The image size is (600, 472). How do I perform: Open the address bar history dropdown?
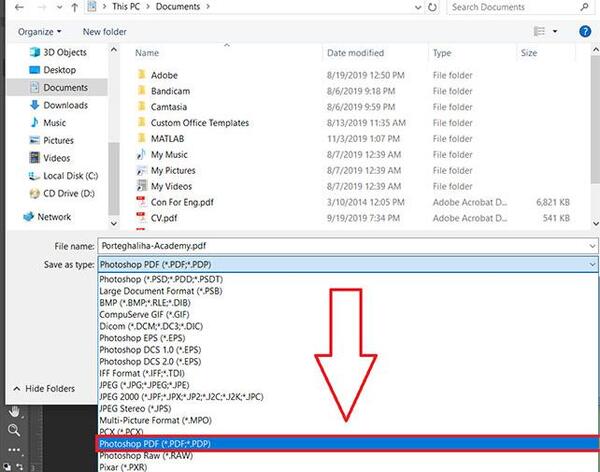pyautogui.click(x=418, y=7)
